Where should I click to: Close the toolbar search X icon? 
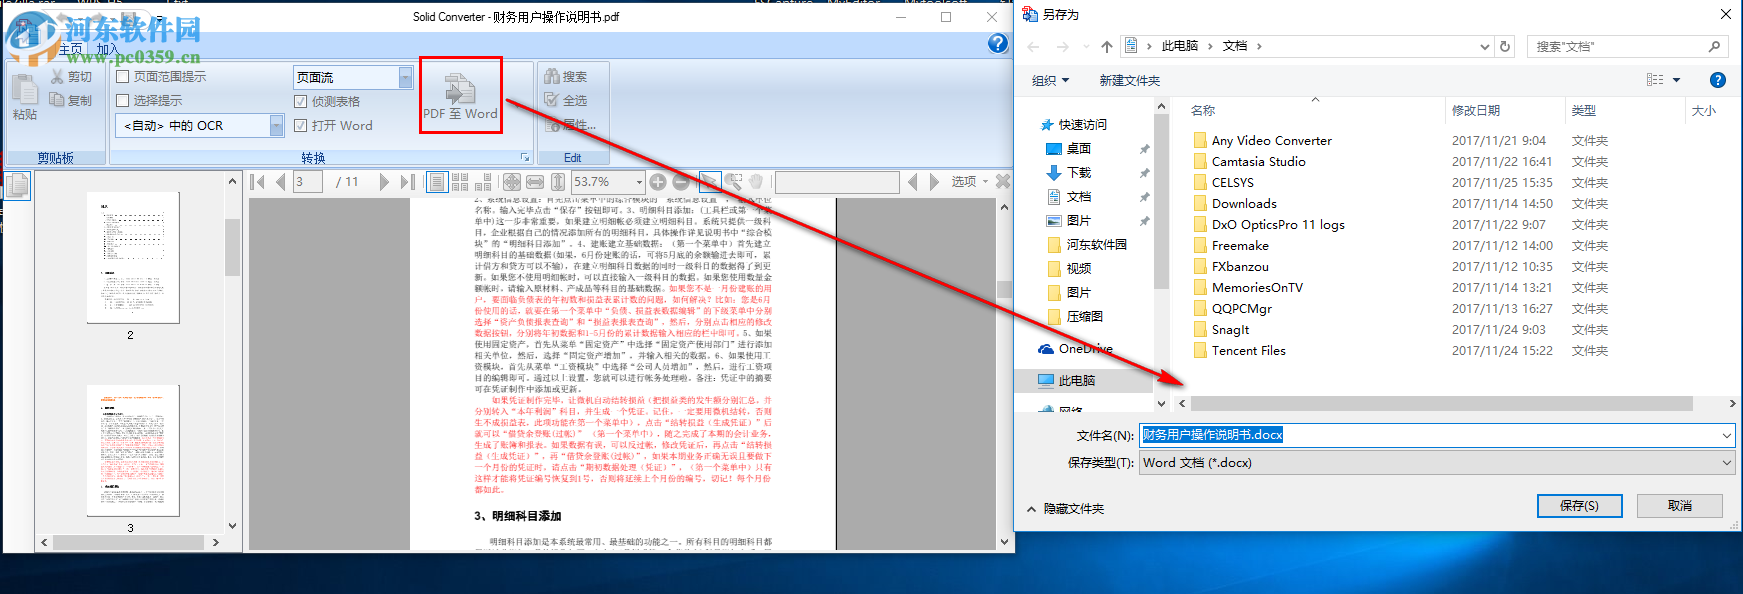[1003, 181]
